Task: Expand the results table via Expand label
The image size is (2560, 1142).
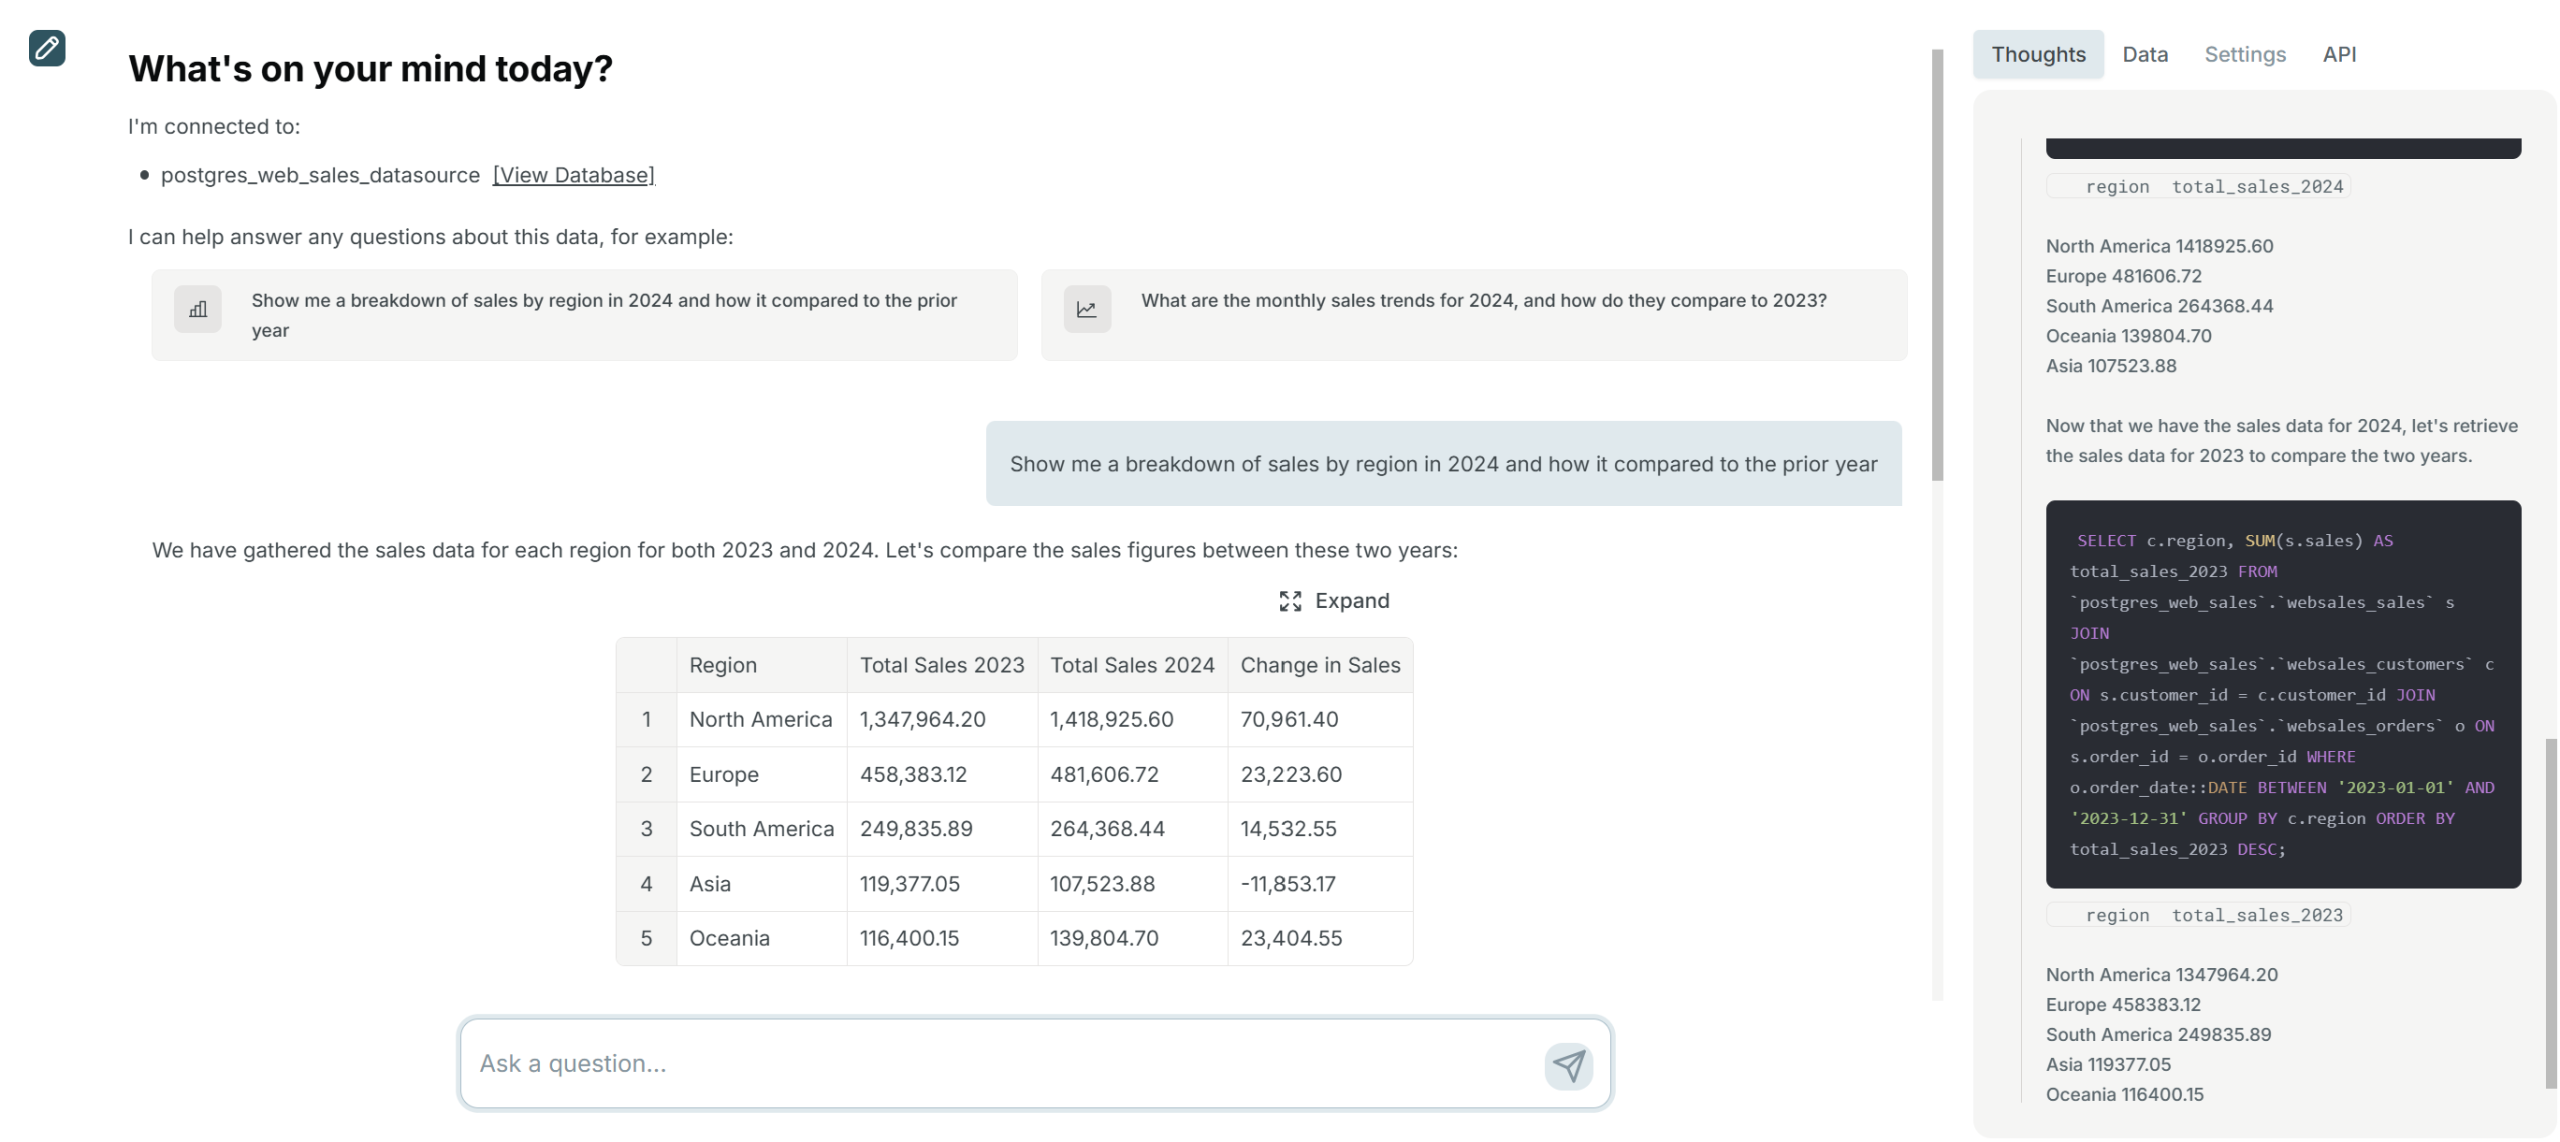Action: [x=1351, y=601]
